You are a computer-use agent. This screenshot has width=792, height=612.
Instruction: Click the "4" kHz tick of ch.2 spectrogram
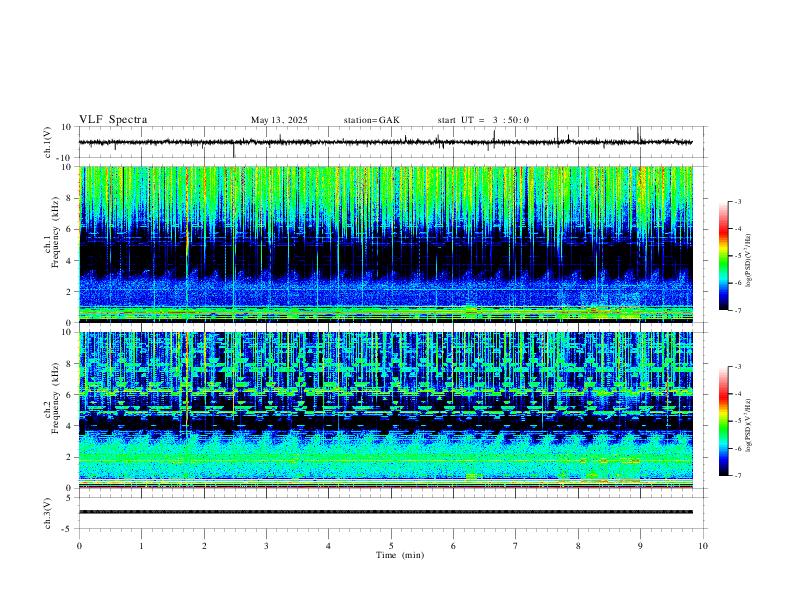coord(70,426)
